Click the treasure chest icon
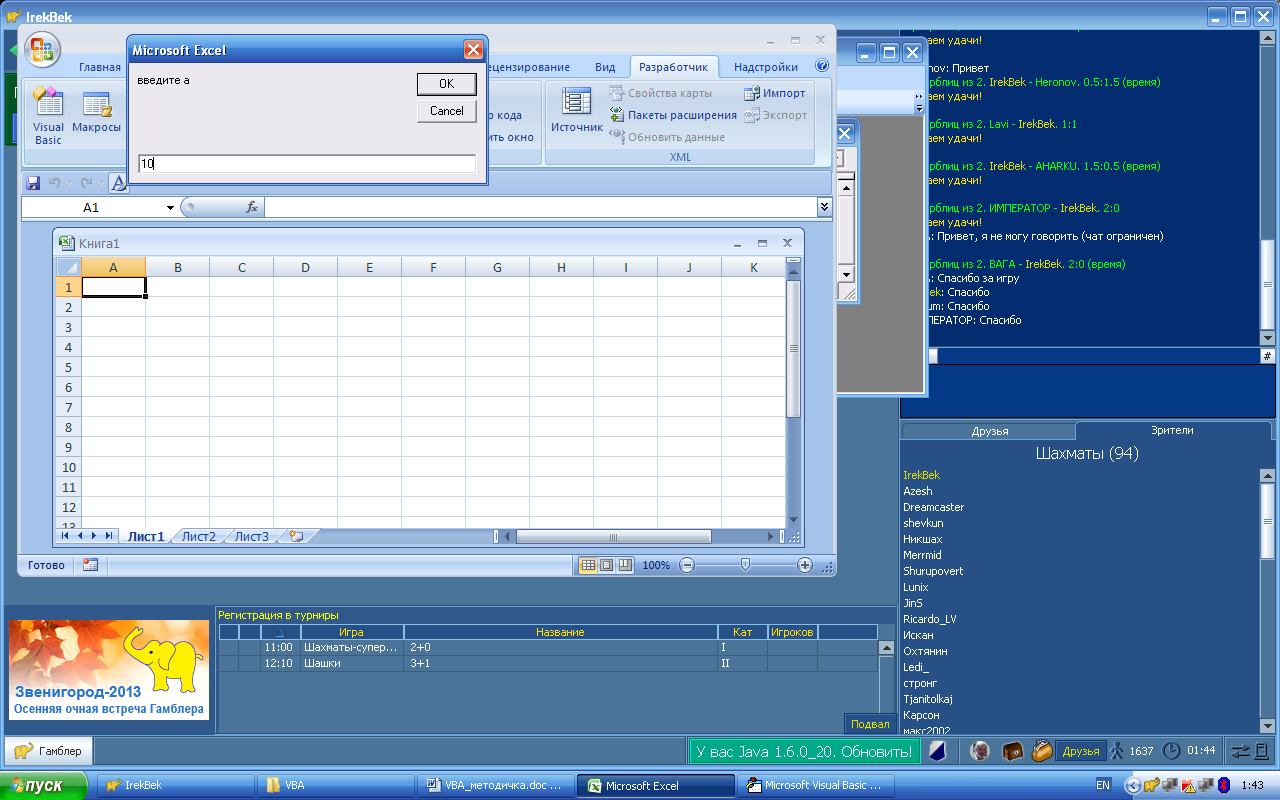The image size is (1280, 800). [1013, 751]
